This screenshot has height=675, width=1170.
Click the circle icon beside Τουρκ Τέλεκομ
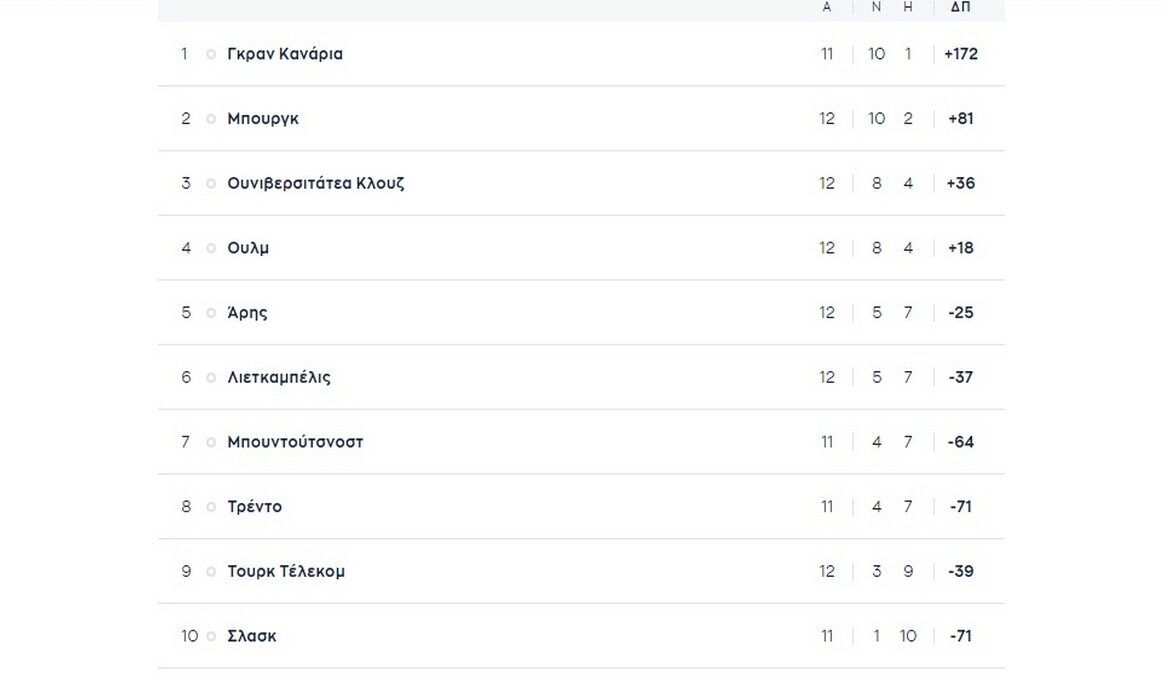point(211,572)
